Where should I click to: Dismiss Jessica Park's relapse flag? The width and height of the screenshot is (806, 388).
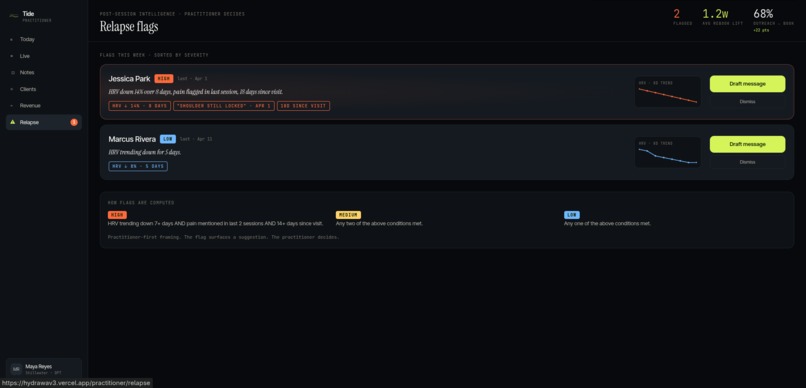tap(747, 102)
